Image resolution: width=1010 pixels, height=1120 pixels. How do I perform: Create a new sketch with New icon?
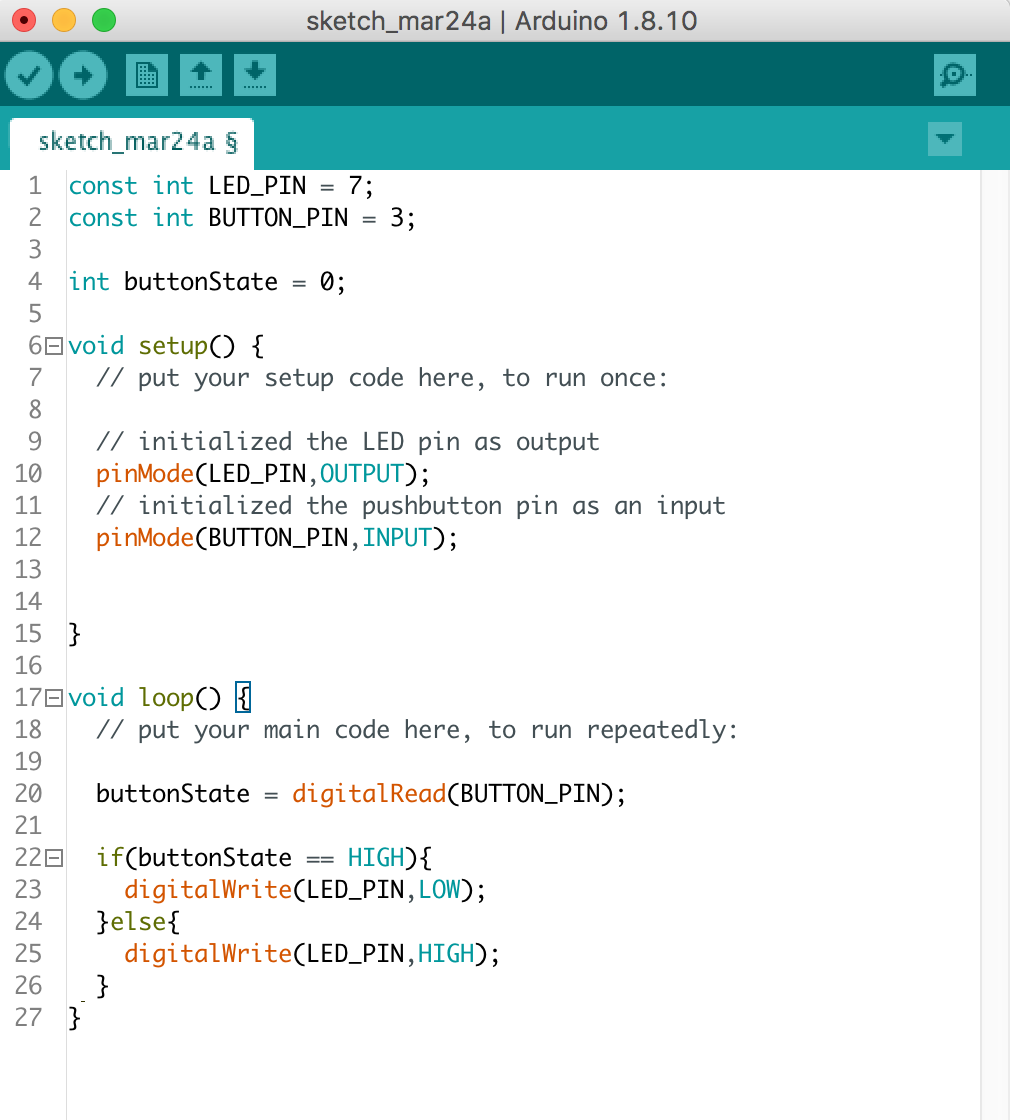(x=146, y=75)
